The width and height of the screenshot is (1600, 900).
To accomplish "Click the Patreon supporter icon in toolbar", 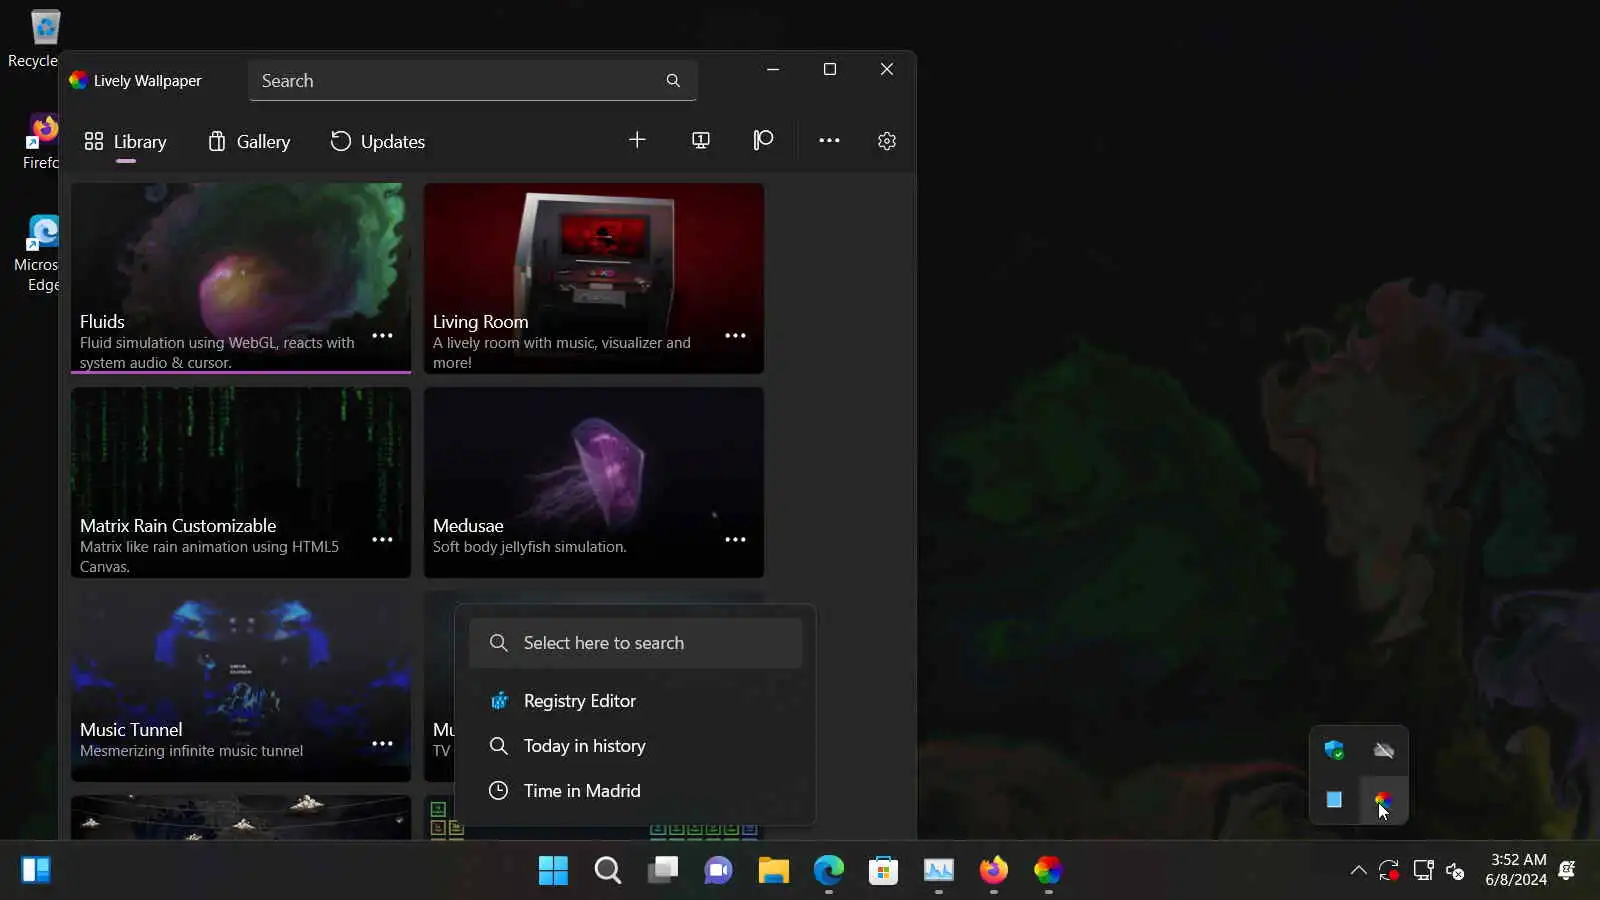I will (764, 140).
